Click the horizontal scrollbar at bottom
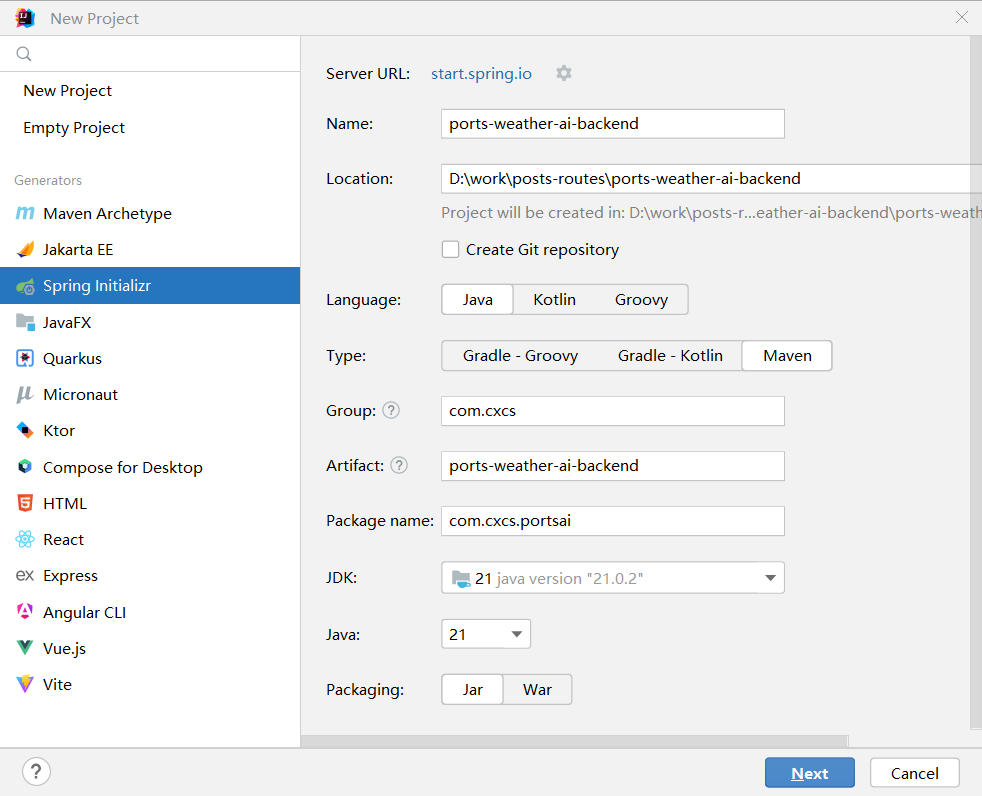The image size is (982, 796). click(574, 741)
